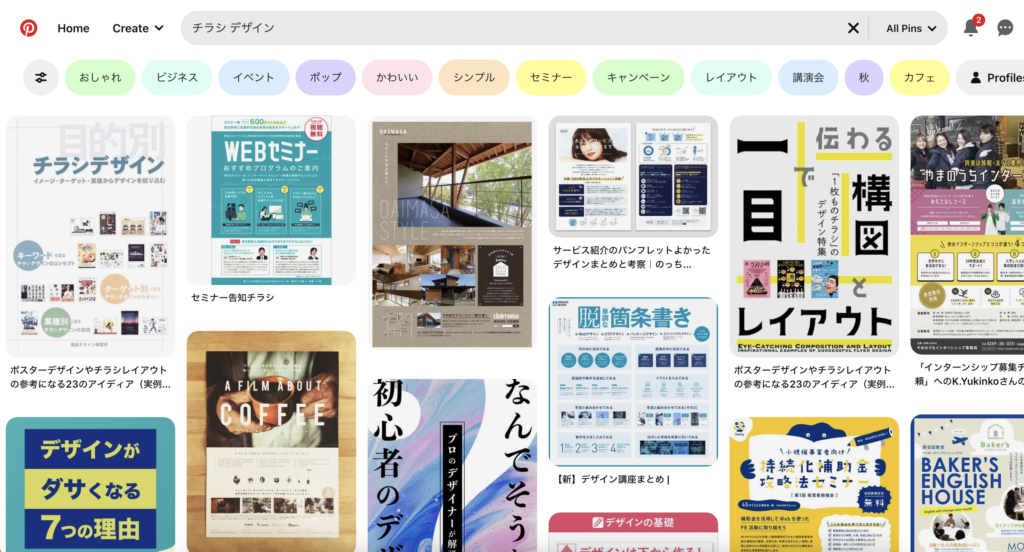
Task: Open the WEBセミナー flyer pin
Action: point(271,200)
